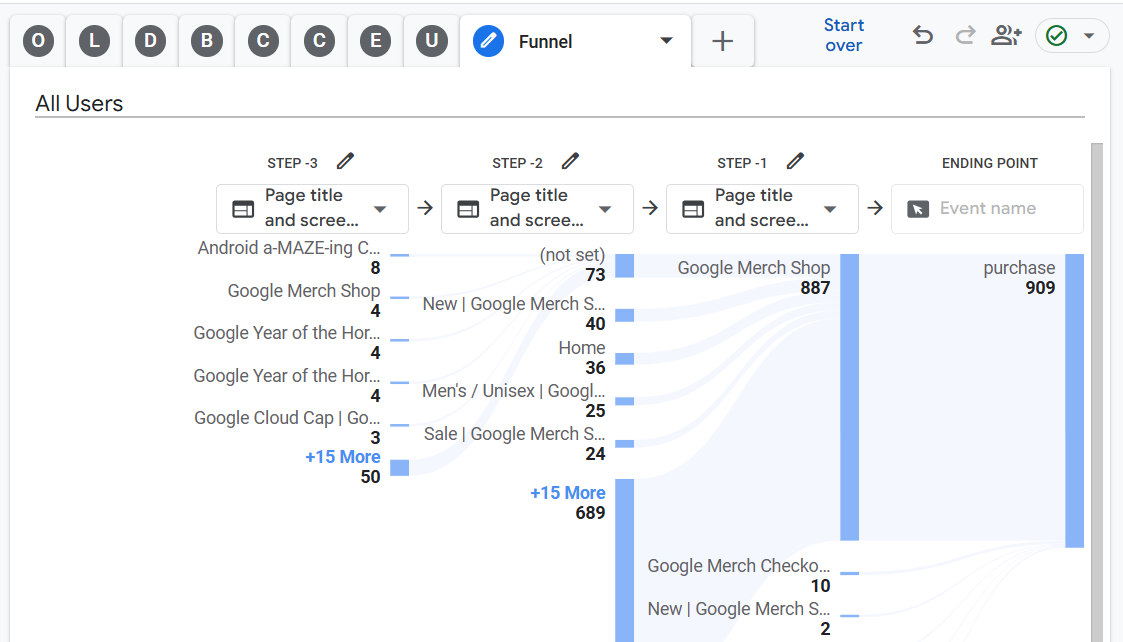The image size is (1123, 642).
Task: Click the page layout icon in STEP -3 selector
Action: pos(243,209)
